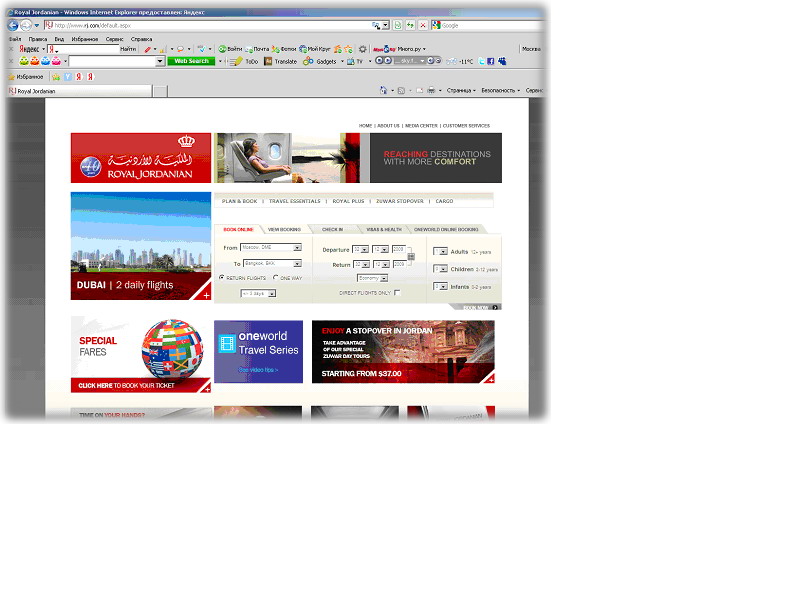800x600 pixels.
Task: Open Избранное favorites star button
Action: point(26,77)
